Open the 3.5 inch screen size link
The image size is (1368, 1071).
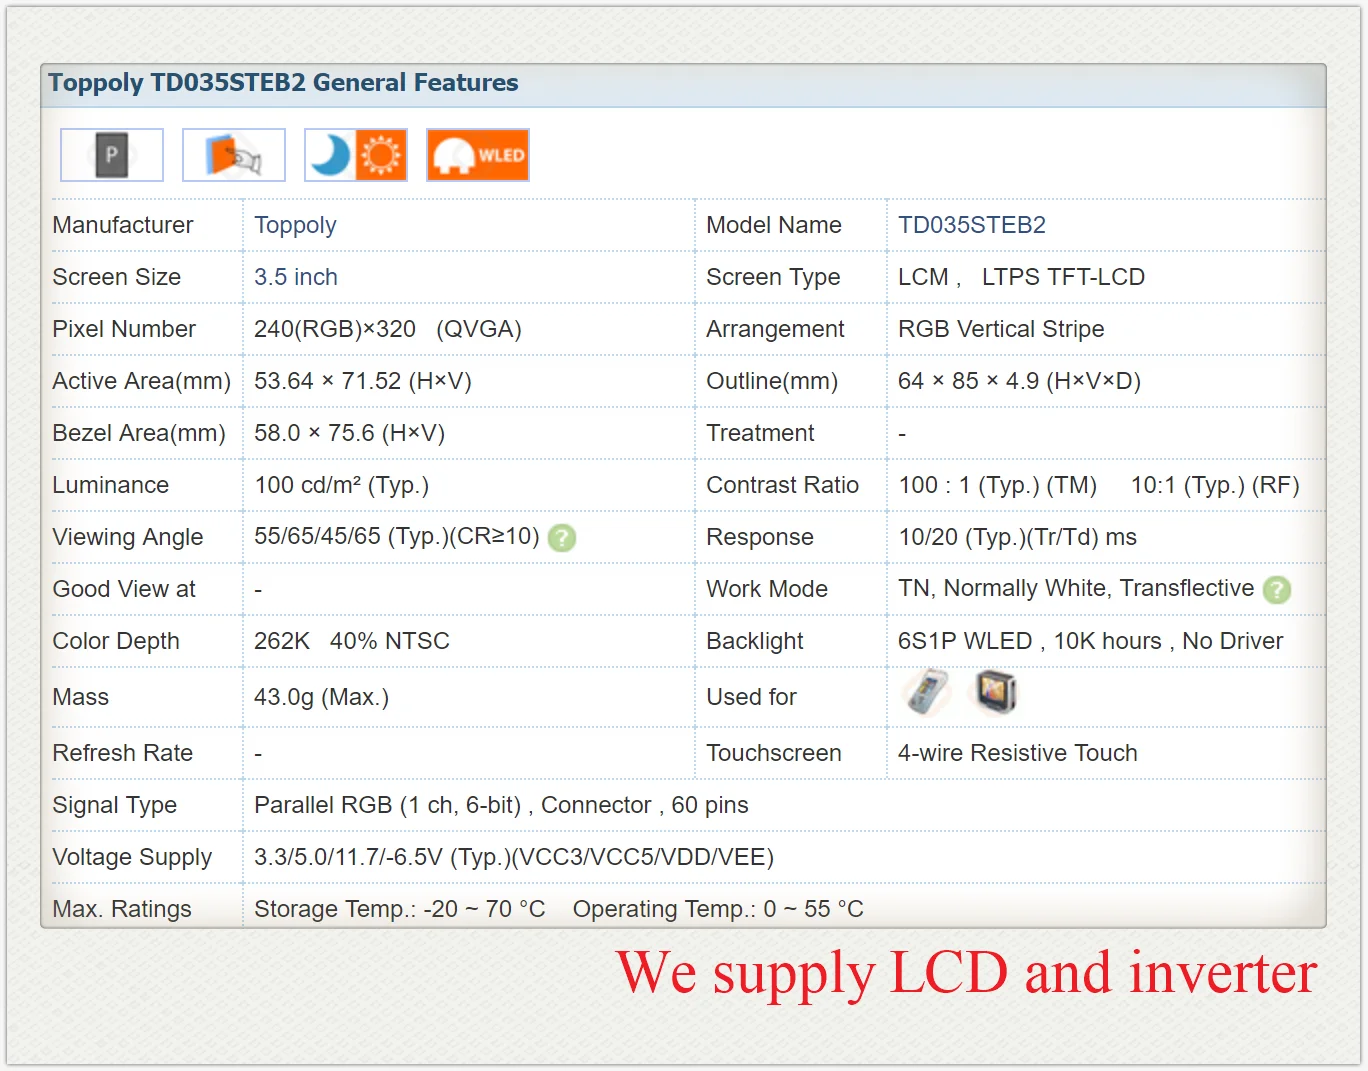pyautogui.click(x=296, y=277)
